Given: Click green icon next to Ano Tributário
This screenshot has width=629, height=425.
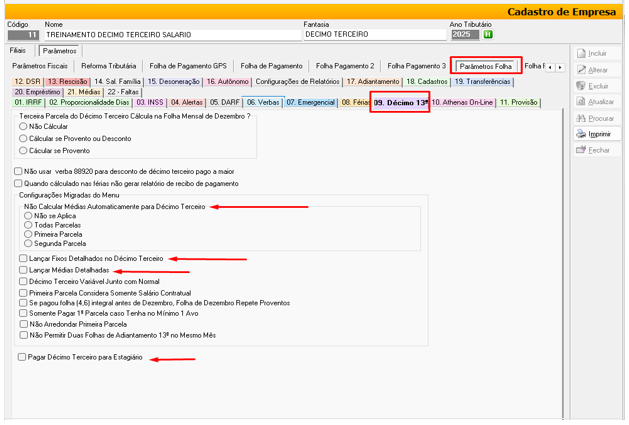Looking at the screenshot, I should click(x=488, y=34).
